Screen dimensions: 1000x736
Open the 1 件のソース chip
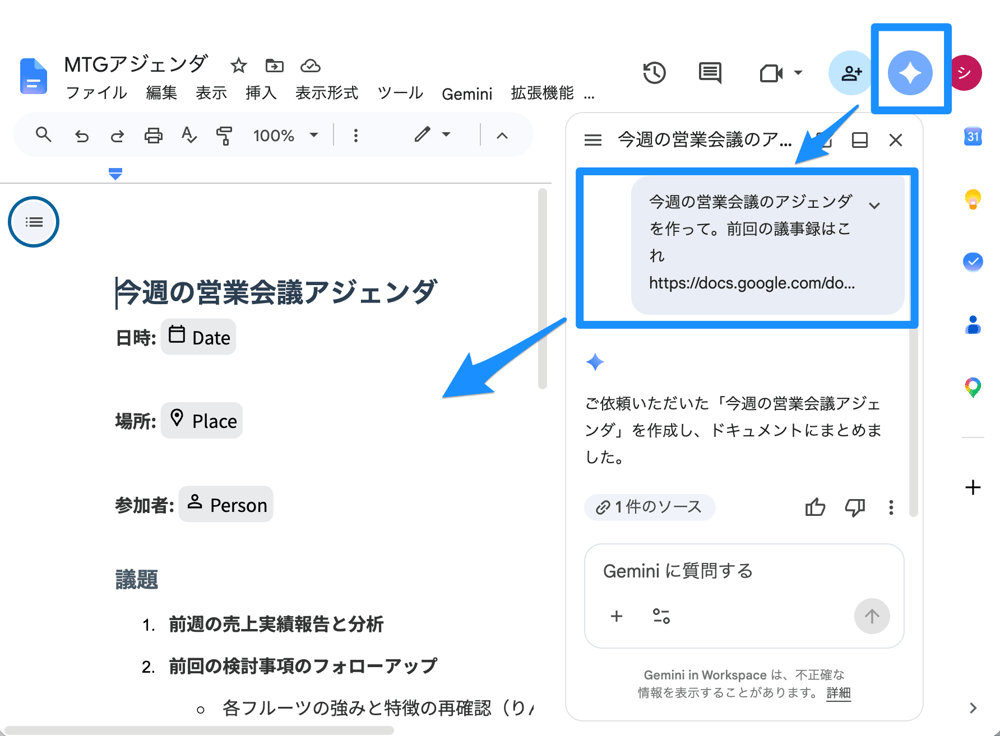tap(649, 507)
